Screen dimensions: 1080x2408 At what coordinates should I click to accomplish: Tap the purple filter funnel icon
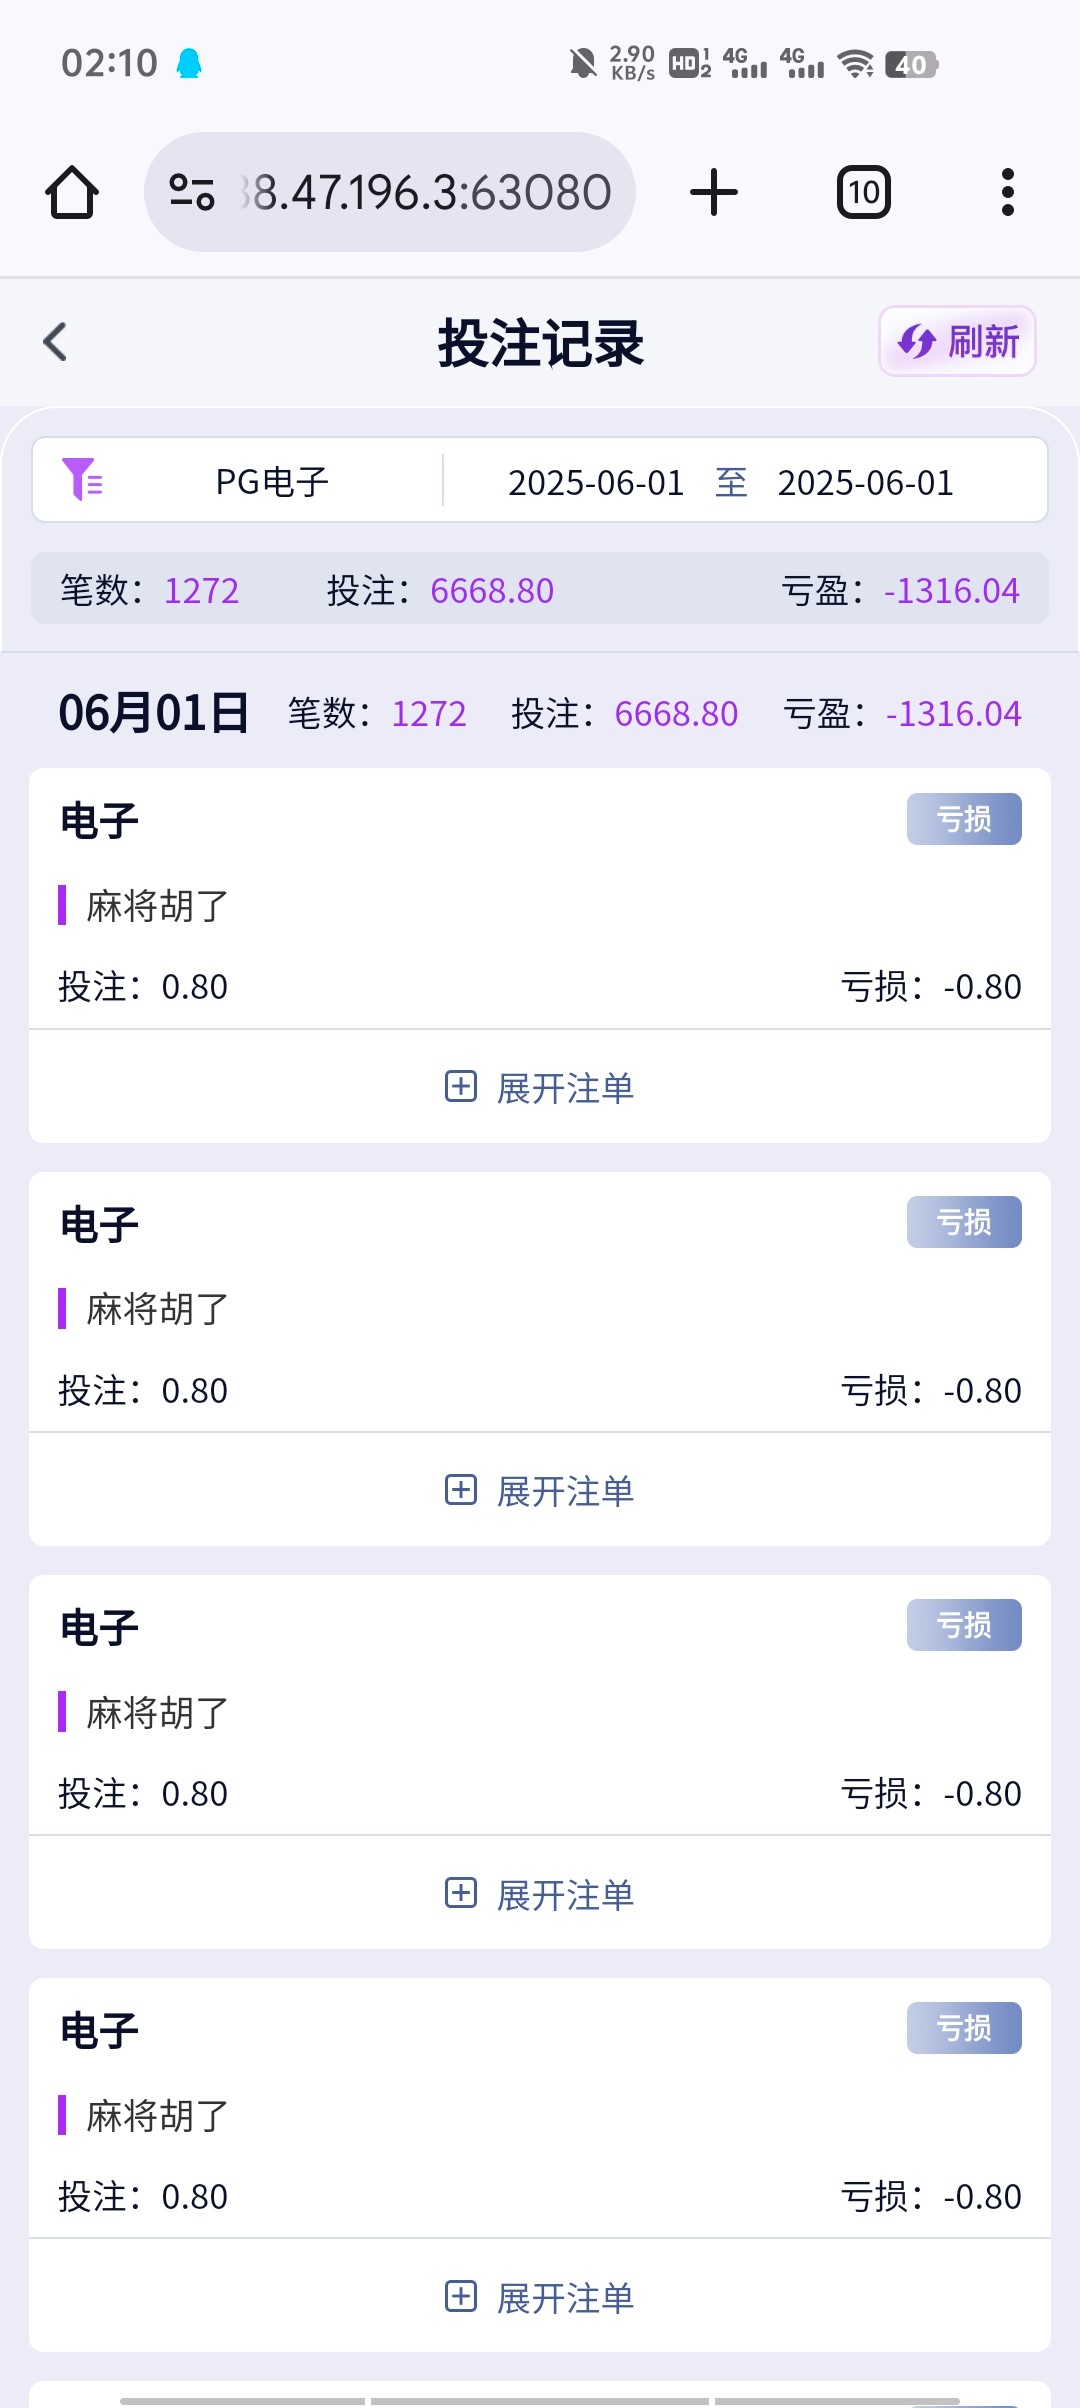(x=82, y=480)
